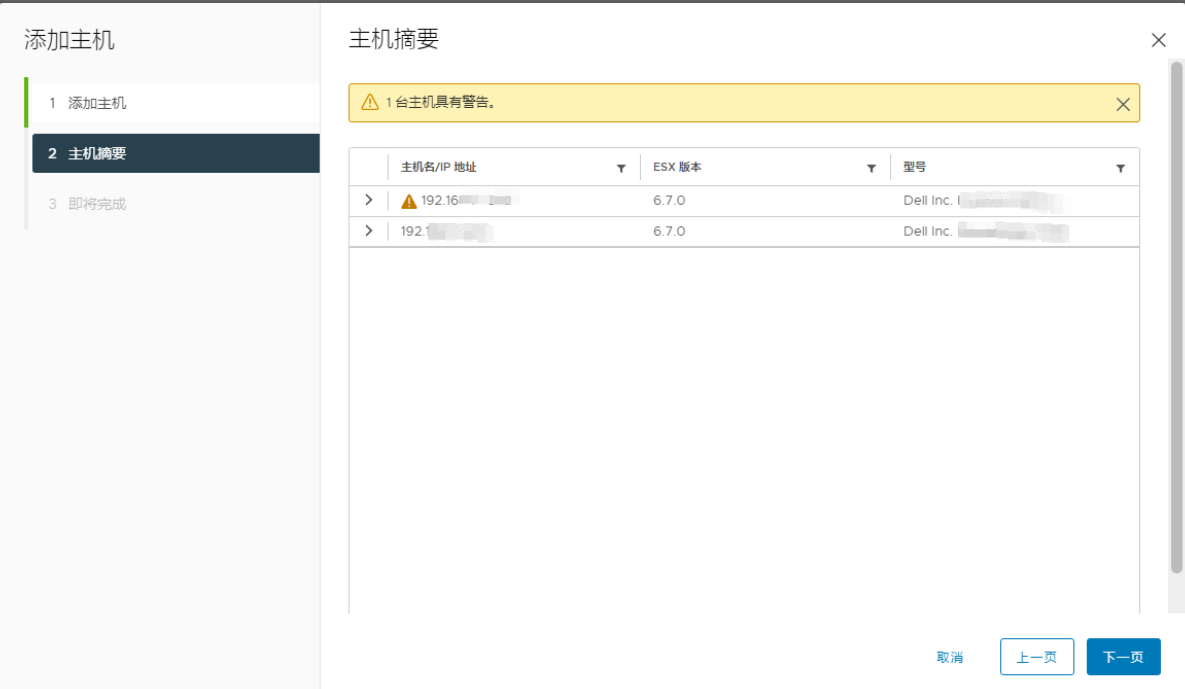Viewport: 1185px width, 689px height.
Task: Click the 上一页 button
Action: coord(1037,657)
